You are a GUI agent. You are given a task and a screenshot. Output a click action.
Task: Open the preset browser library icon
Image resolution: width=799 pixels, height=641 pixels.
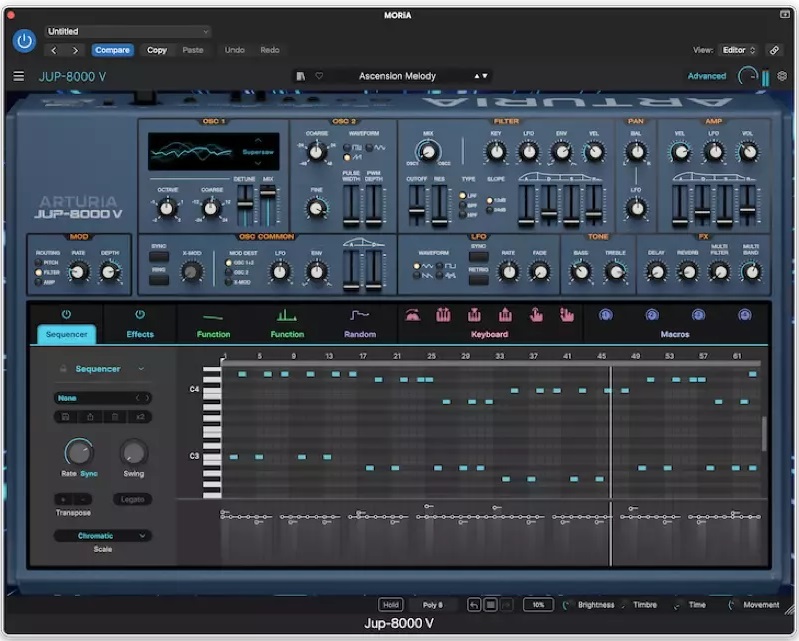click(x=301, y=76)
